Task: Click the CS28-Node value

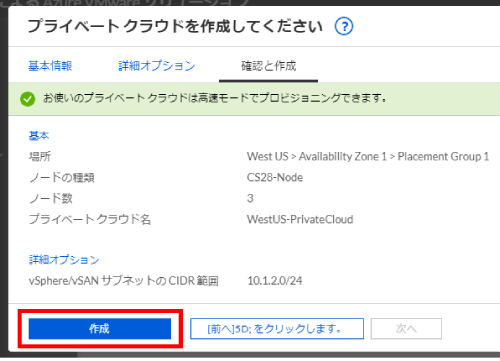Action: click(x=275, y=177)
